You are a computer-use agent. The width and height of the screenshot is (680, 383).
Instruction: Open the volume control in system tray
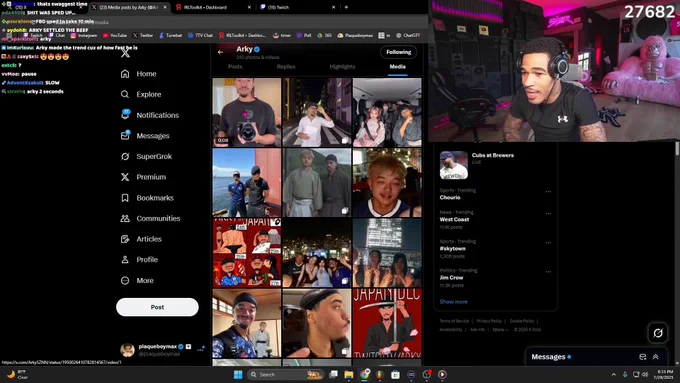pyautogui.click(x=645, y=374)
